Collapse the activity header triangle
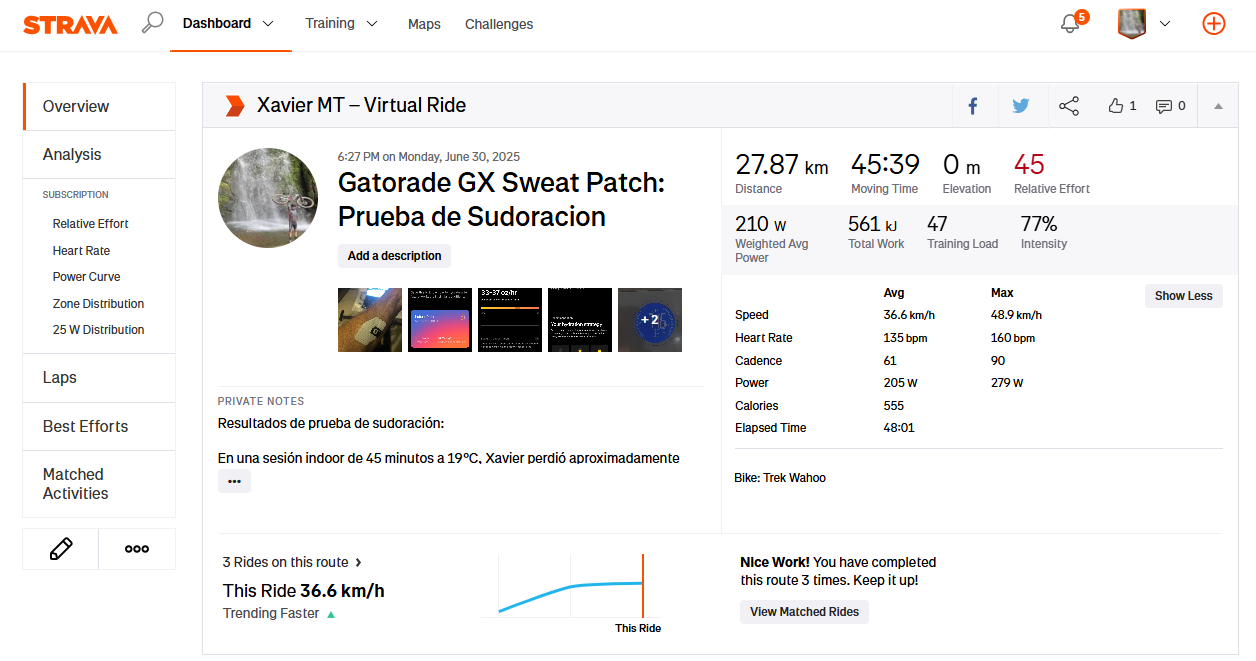This screenshot has height=661, width=1256. click(x=1218, y=106)
